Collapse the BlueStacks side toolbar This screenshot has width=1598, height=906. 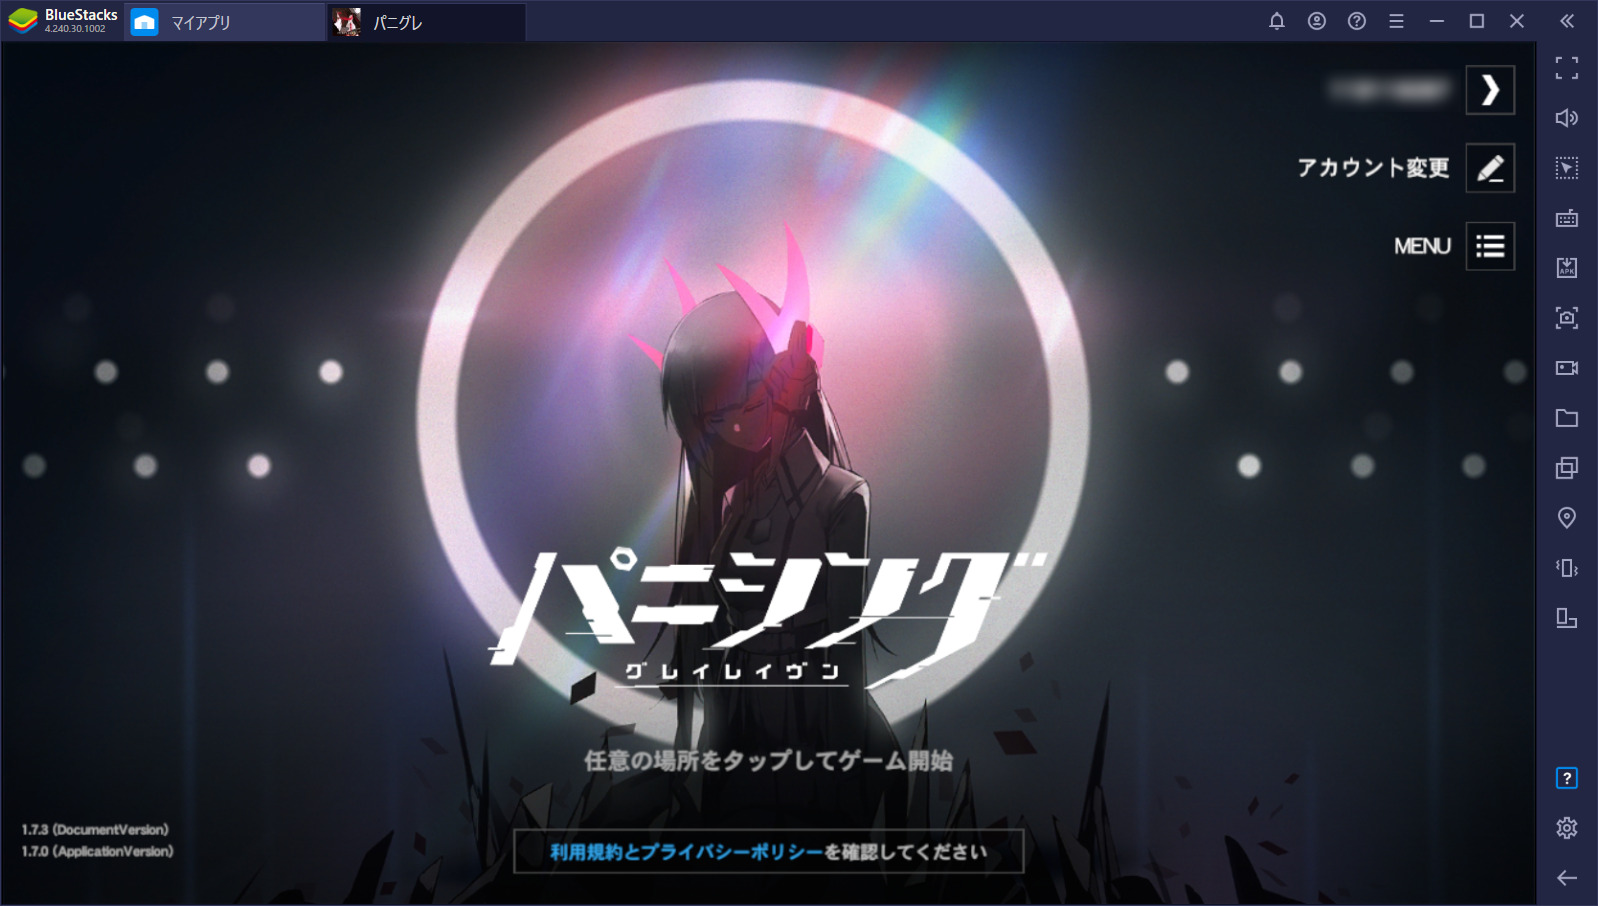(x=1567, y=21)
